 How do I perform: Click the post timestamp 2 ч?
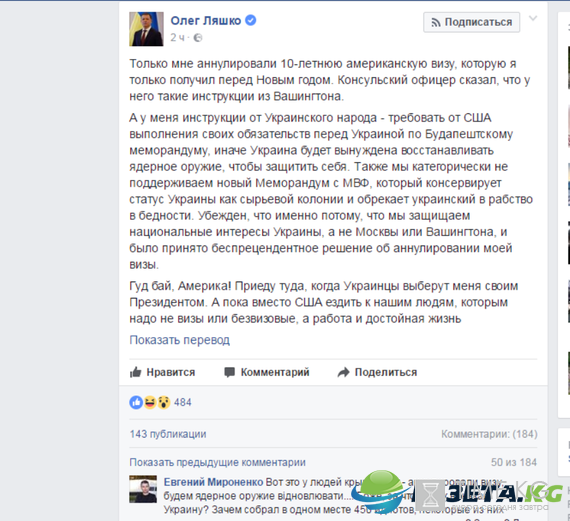click(x=178, y=37)
